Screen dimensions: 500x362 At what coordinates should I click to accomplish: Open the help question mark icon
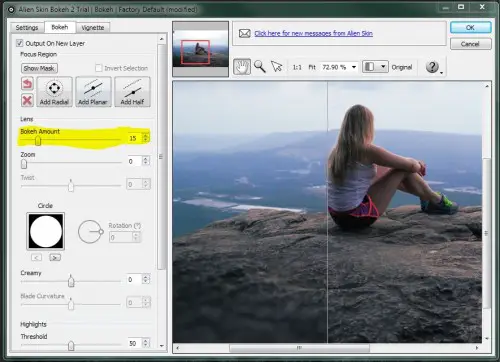432,67
